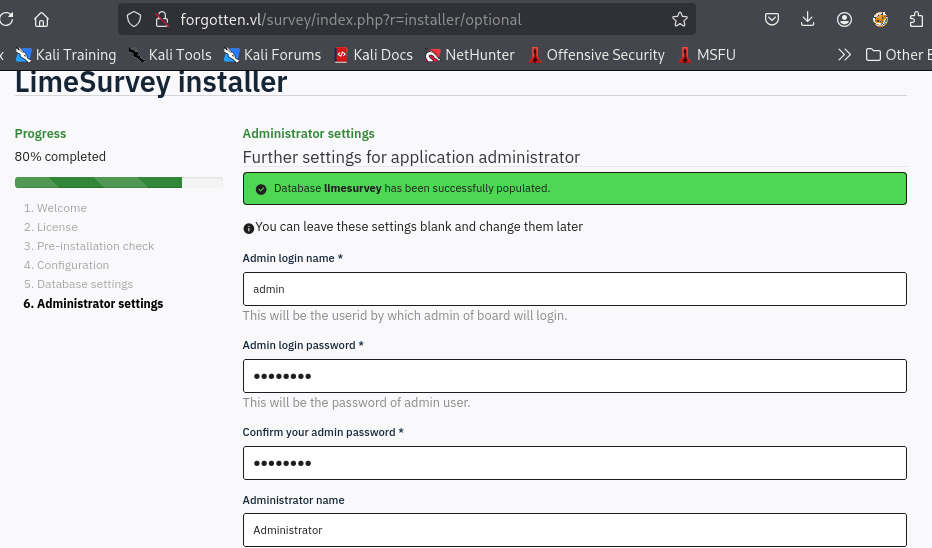Click the shield tracking protection icon
This screenshot has width=932, height=548.
[136, 19]
